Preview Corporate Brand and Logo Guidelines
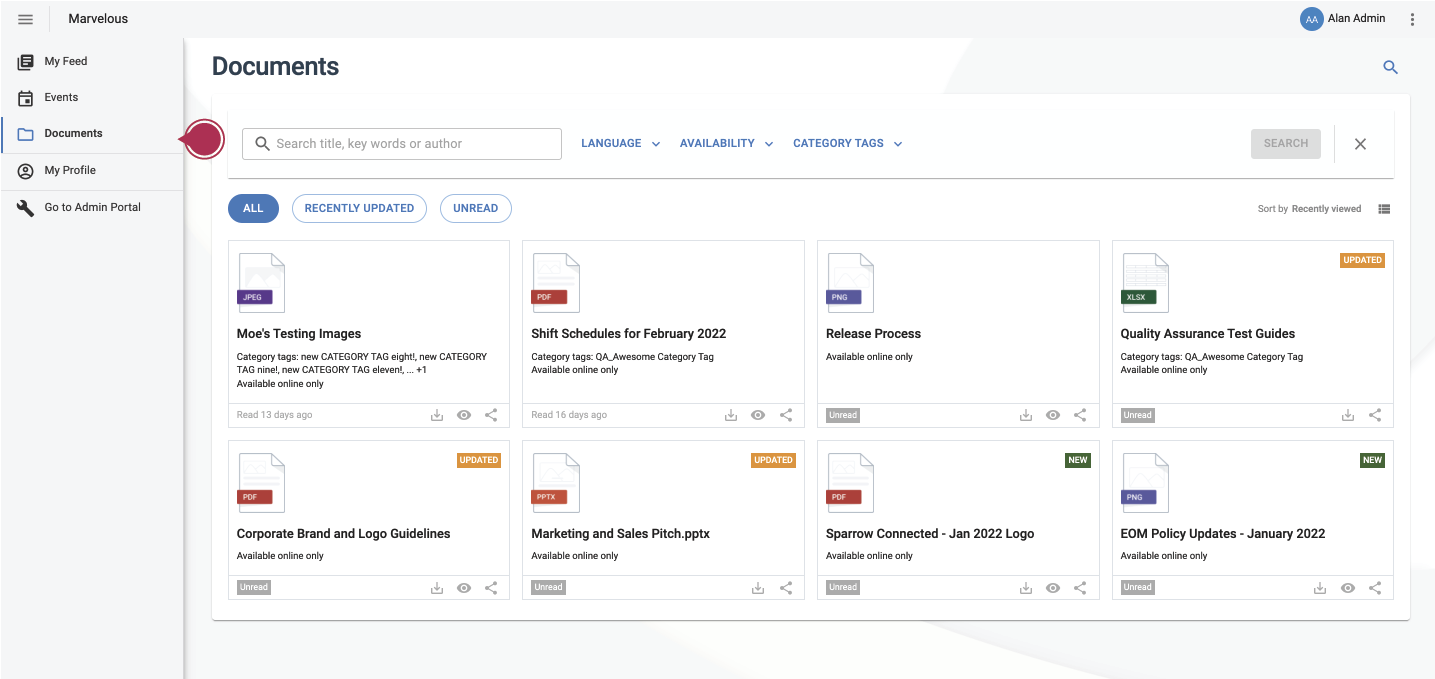 (464, 587)
